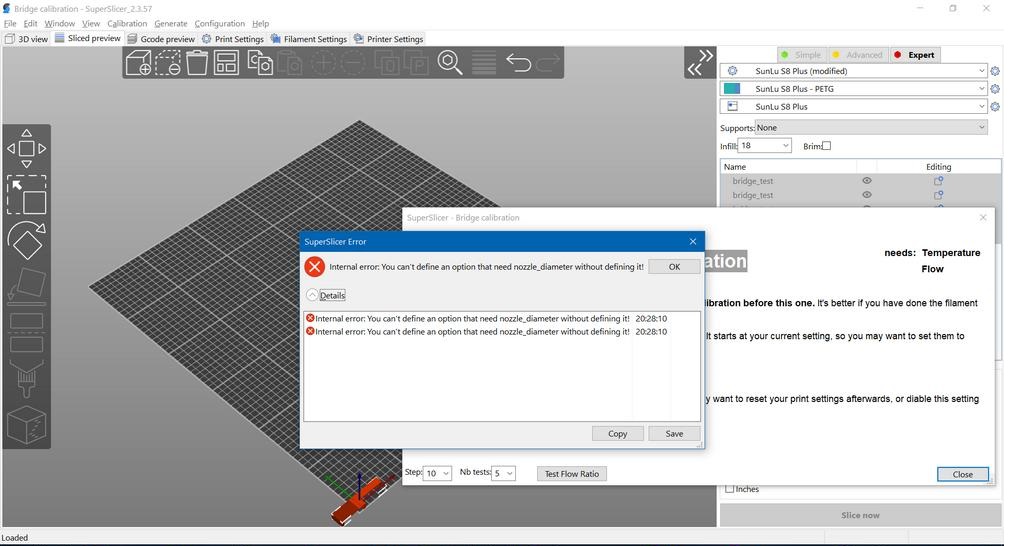The height and width of the screenshot is (546, 1010).
Task: Click the Test Flow Ratio button
Action: 571,474
